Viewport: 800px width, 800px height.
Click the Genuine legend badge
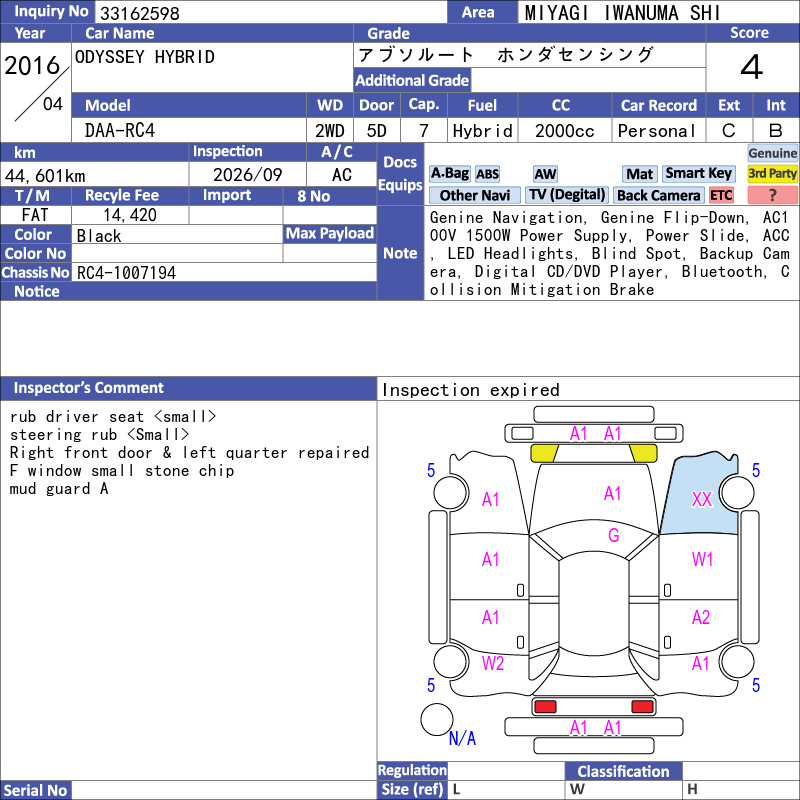[x=772, y=153]
